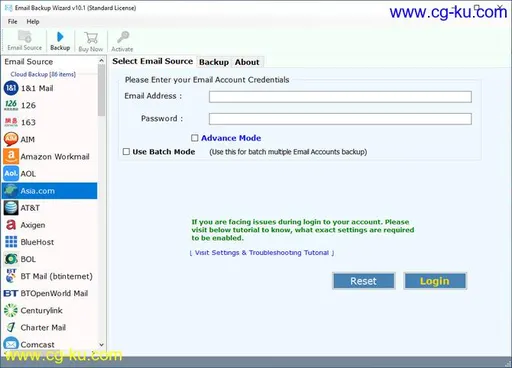Click the Login button
512x368 pixels.
click(435, 281)
